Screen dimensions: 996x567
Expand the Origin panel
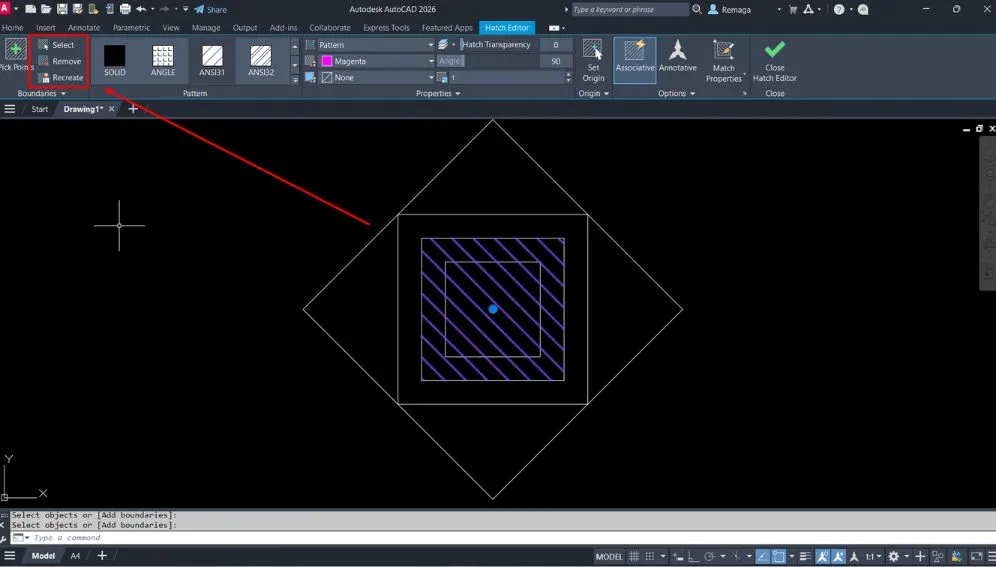tap(593, 93)
